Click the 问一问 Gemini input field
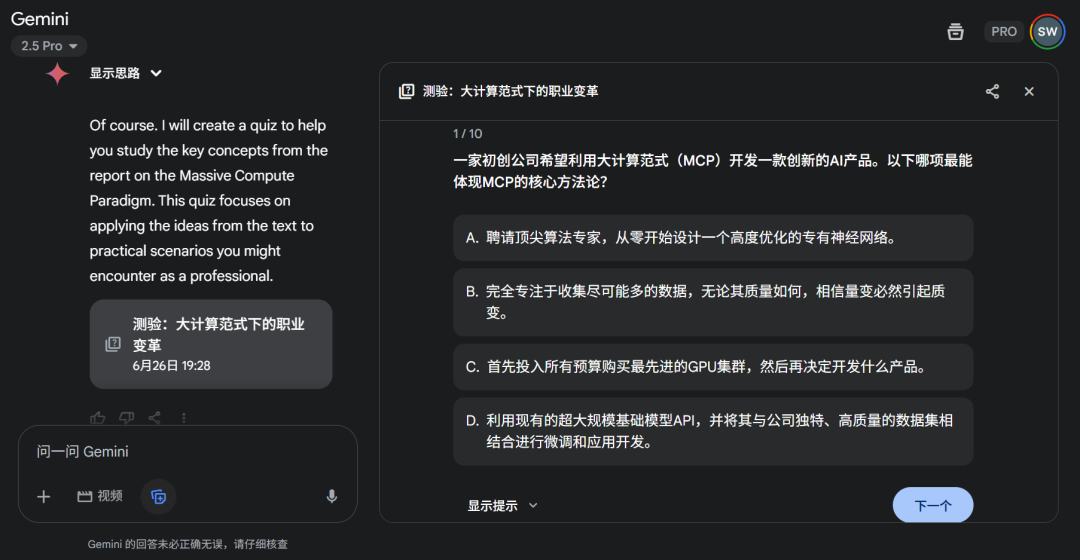 click(x=187, y=452)
